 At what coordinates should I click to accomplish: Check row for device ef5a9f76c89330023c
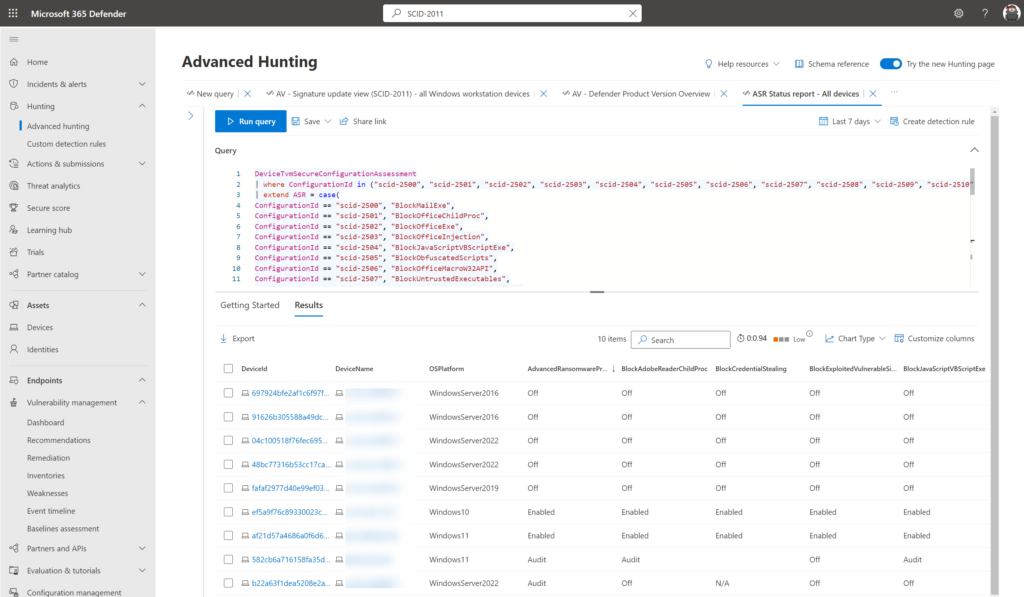(228, 512)
